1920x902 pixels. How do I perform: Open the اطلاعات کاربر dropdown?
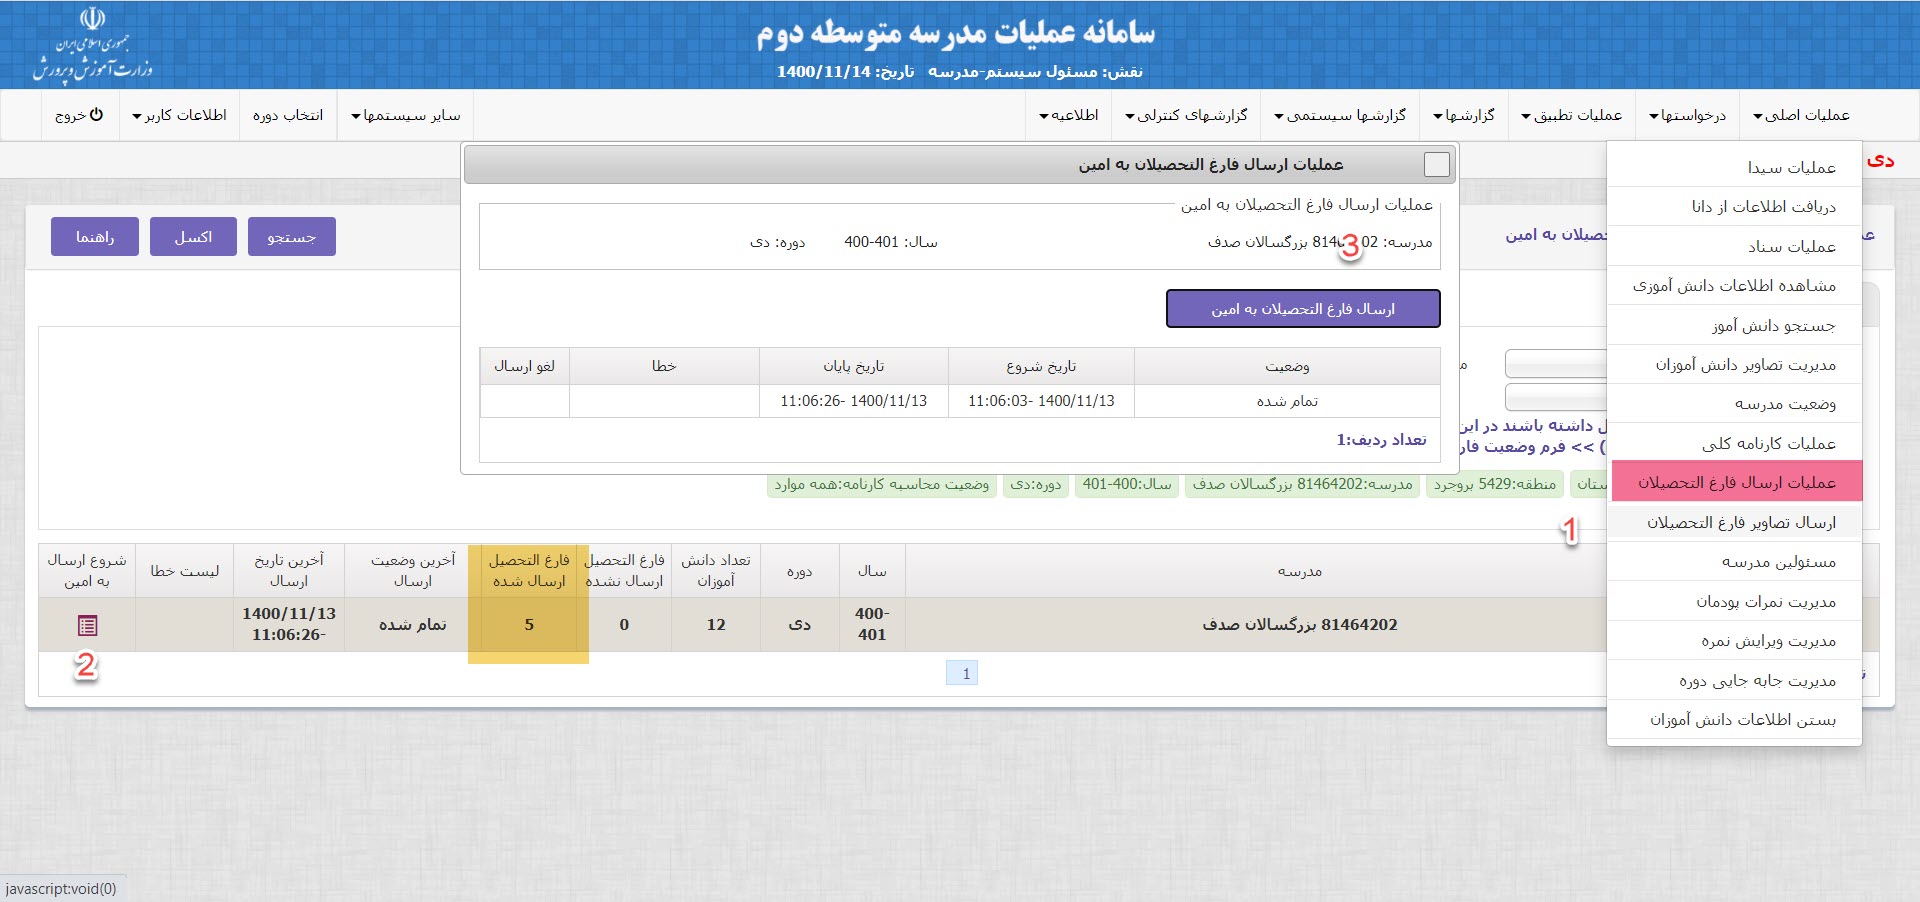pyautogui.click(x=179, y=115)
